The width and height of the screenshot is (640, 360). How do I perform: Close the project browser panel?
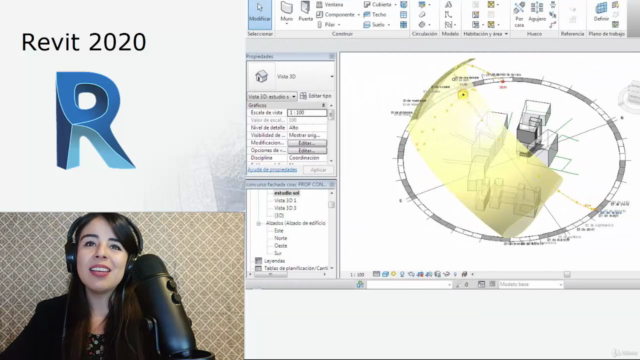coord(331,184)
